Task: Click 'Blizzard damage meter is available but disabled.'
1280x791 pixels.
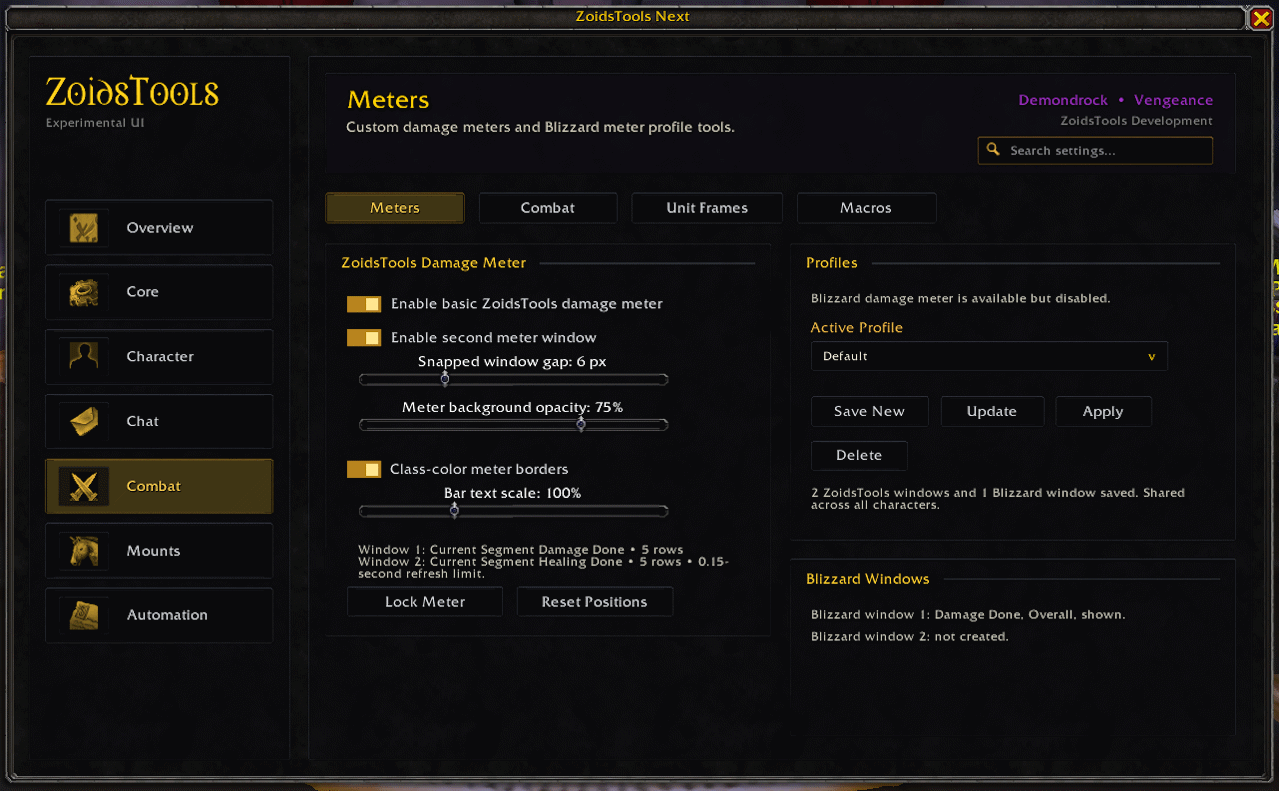Action: [960, 298]
